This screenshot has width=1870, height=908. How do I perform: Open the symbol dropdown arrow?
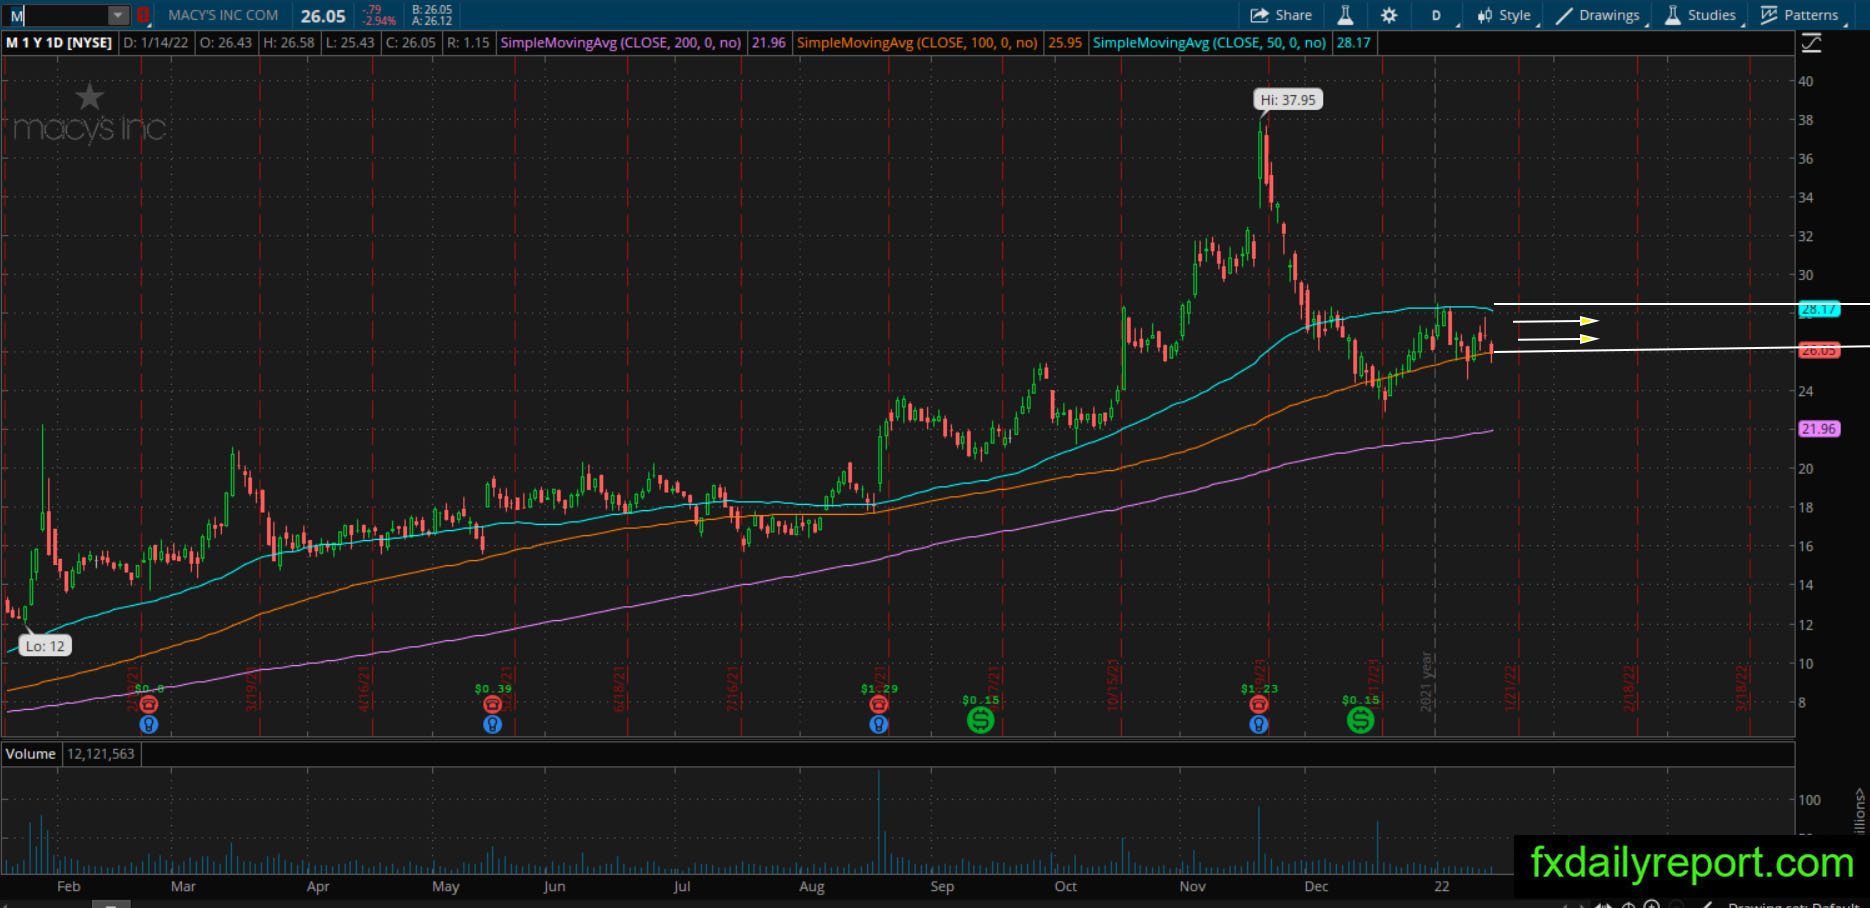click(119, 15)
